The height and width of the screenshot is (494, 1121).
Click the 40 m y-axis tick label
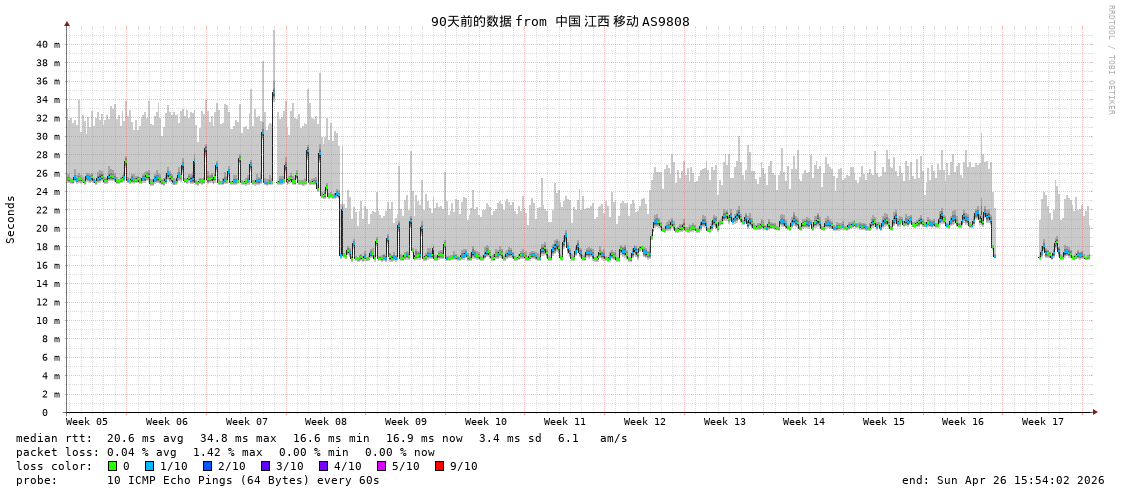tap(48, 45)
